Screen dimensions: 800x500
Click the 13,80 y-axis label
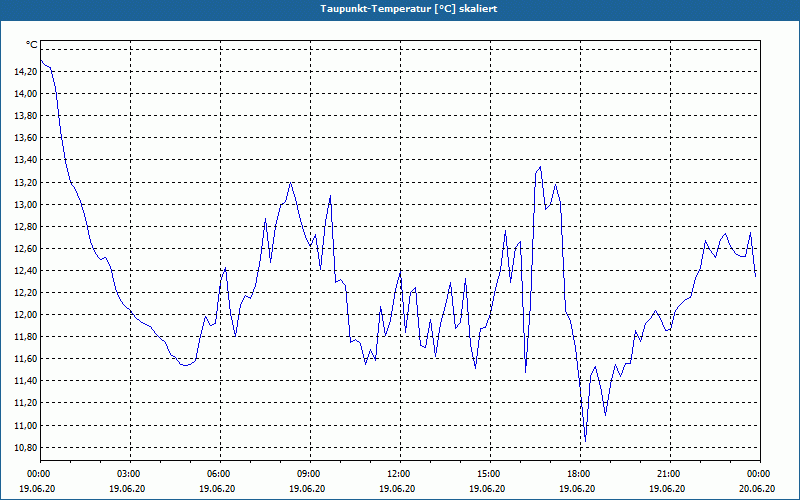[x=26, y=116]
